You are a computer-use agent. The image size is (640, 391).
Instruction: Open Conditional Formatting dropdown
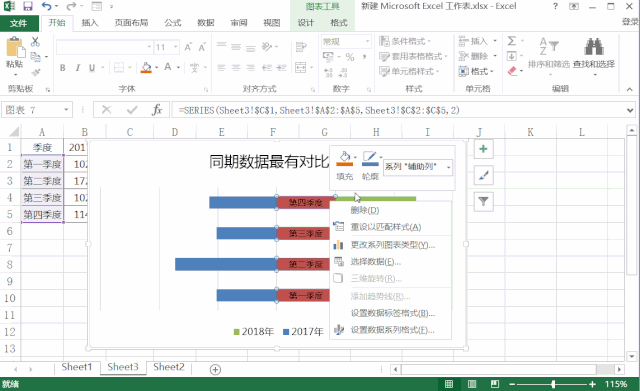click(405, 41)
